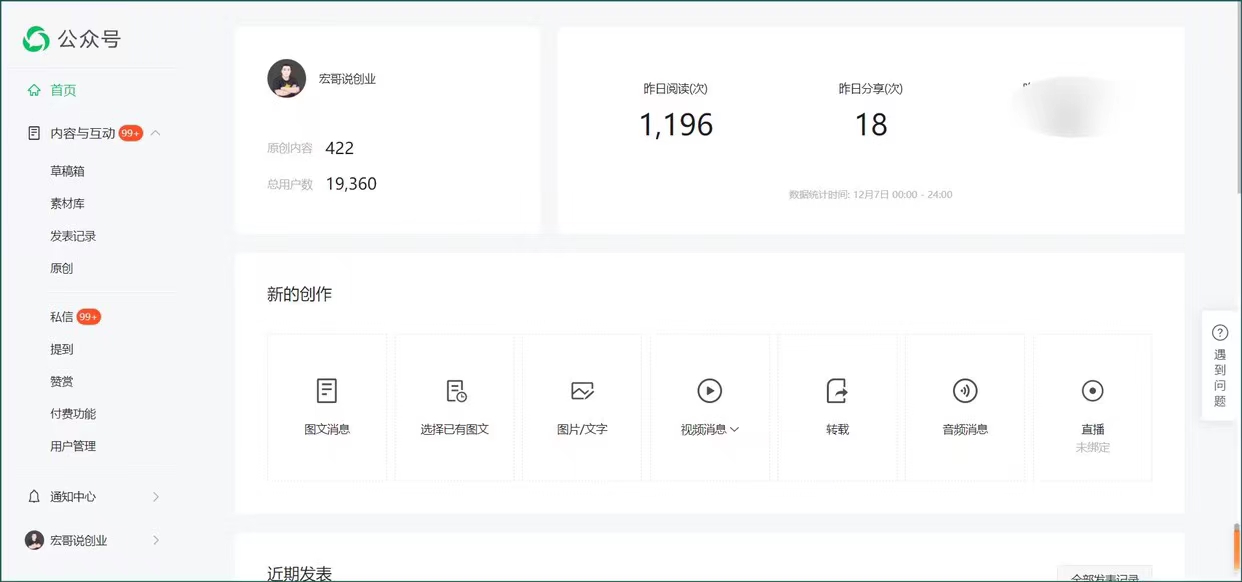
Task: Open the 图文消息 creation icon
Action: coord(326,391)
